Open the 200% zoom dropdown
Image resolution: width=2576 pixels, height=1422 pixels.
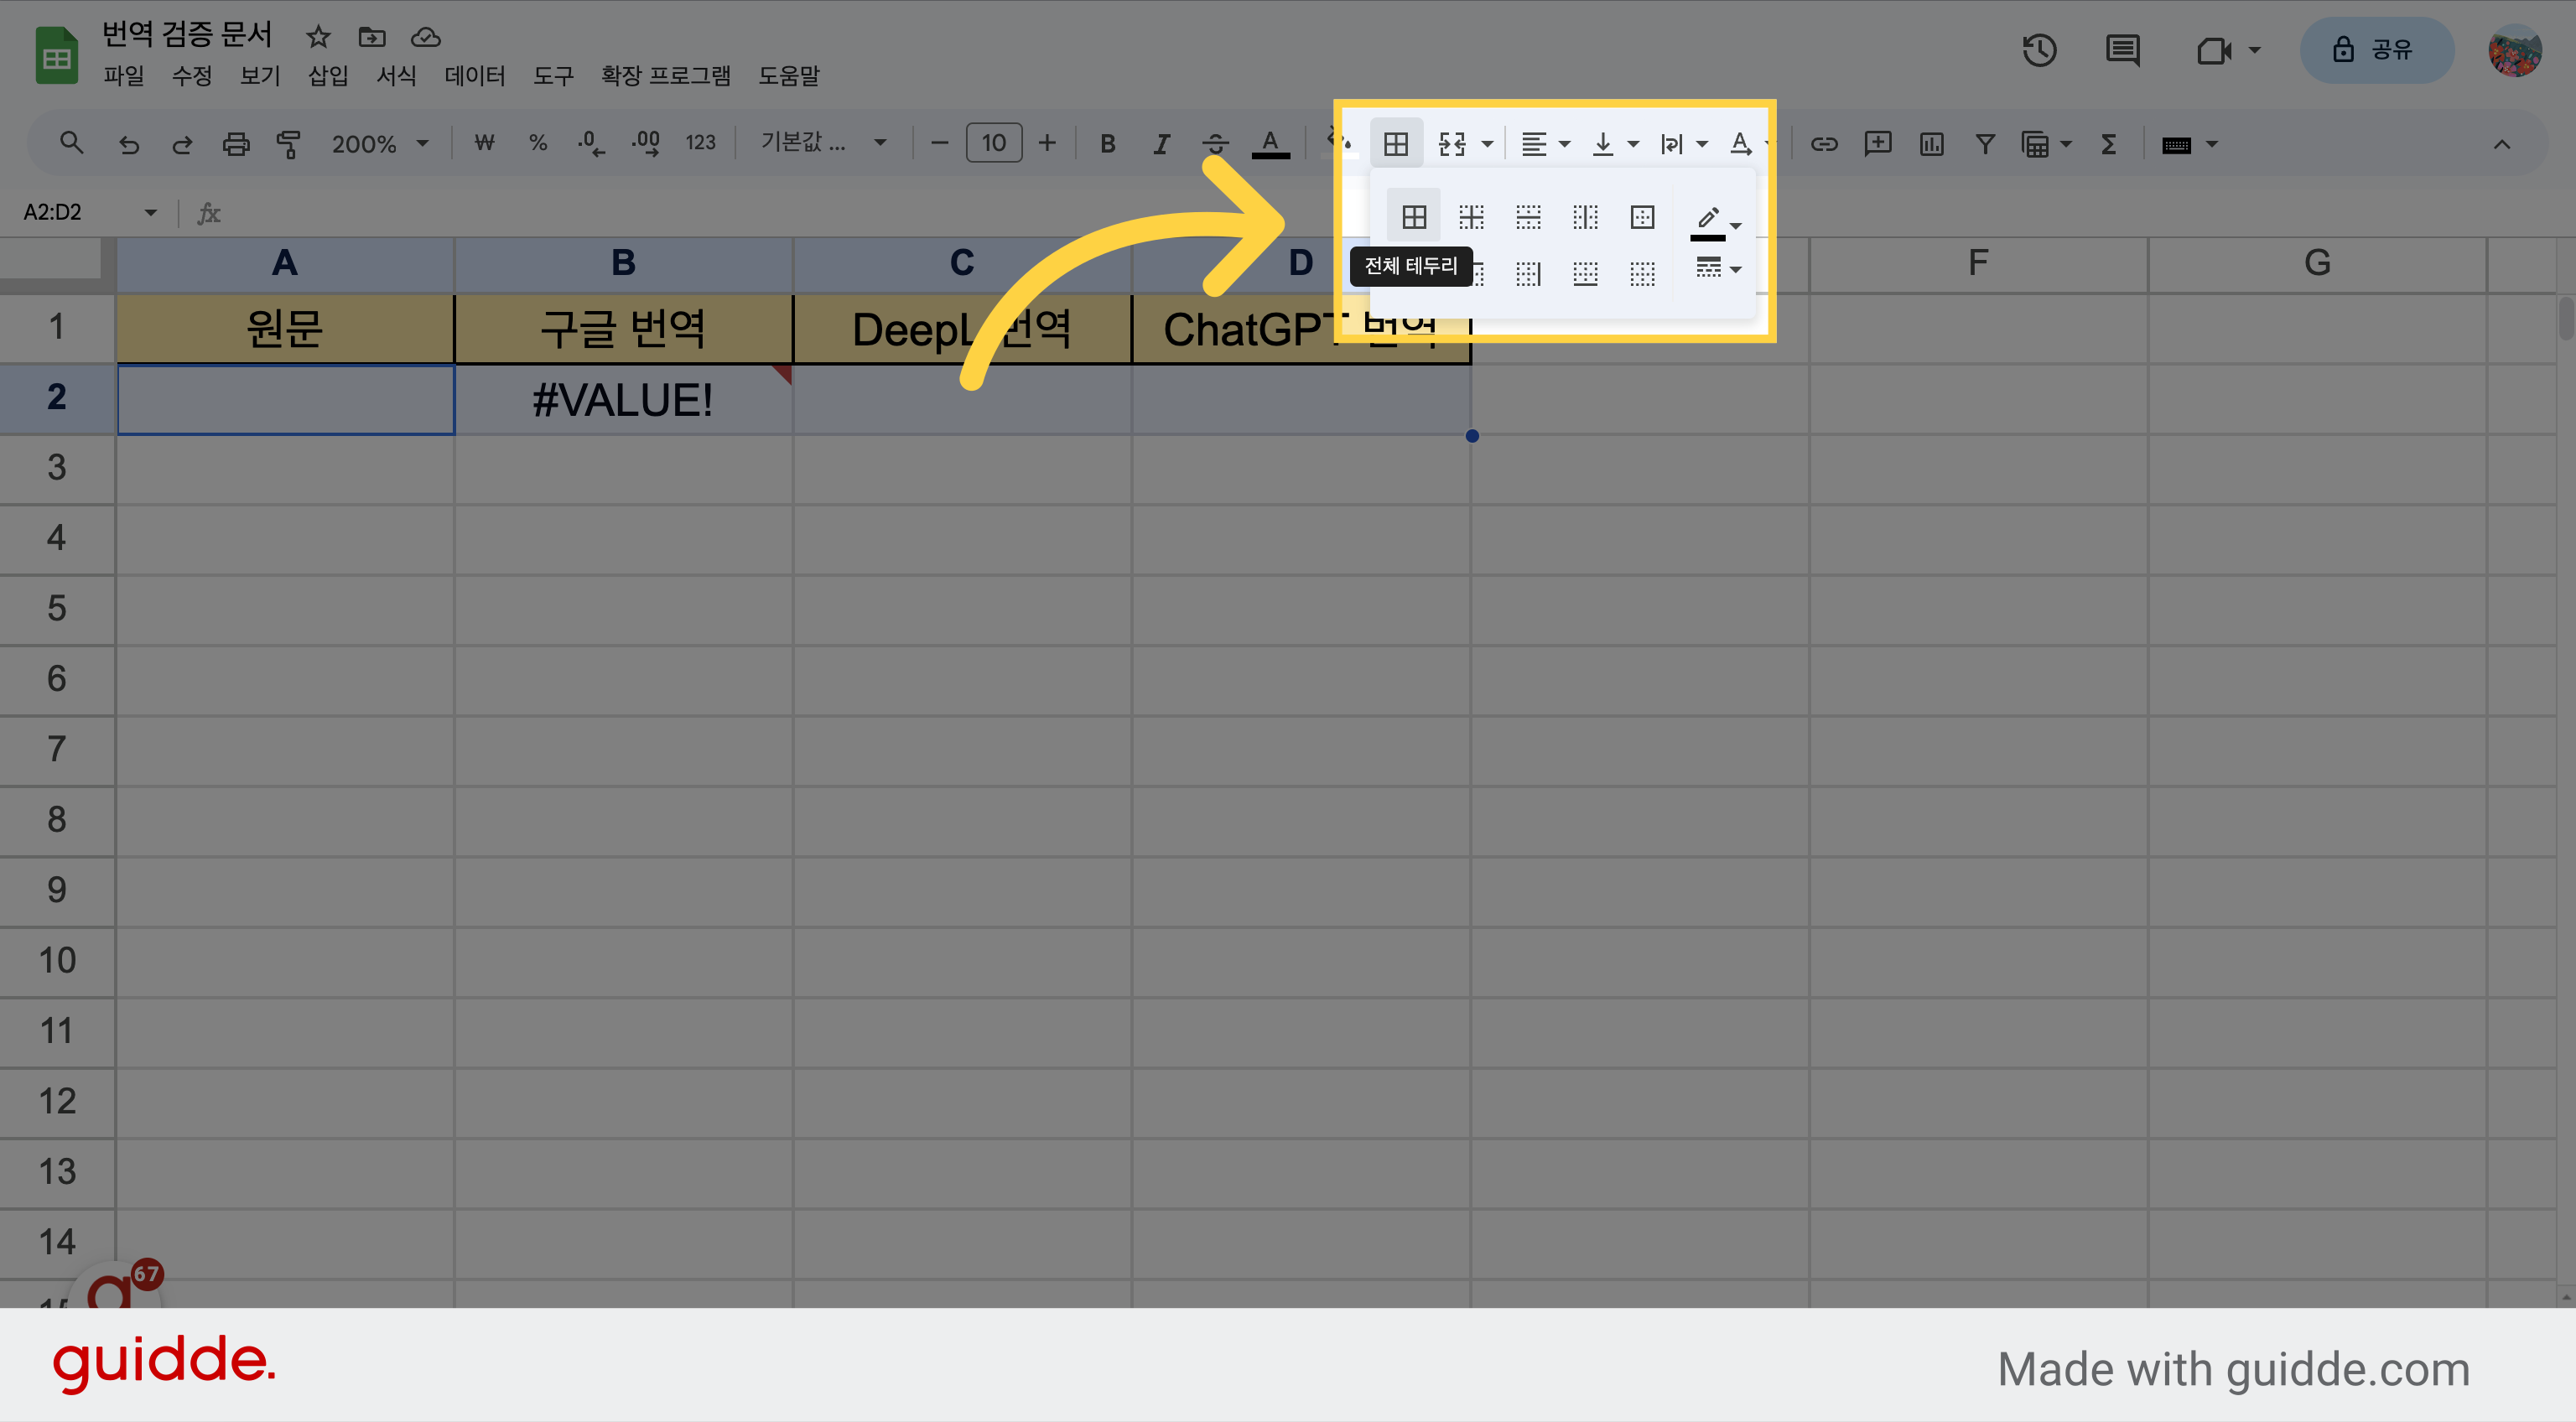point(380,144)
